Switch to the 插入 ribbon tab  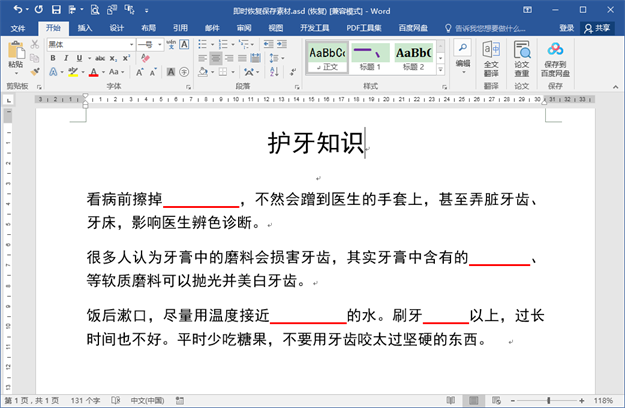click(x=85, y=28)
